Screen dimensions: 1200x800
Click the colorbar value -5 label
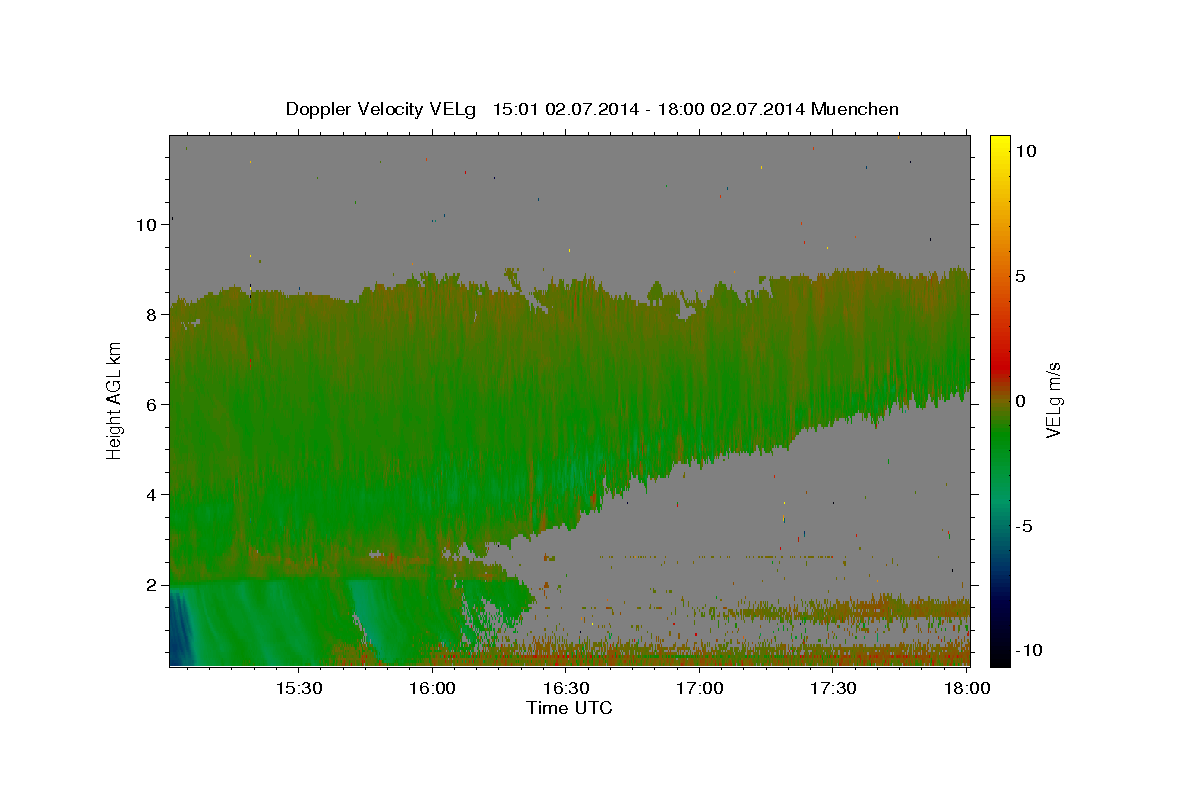pos(1025,526)
